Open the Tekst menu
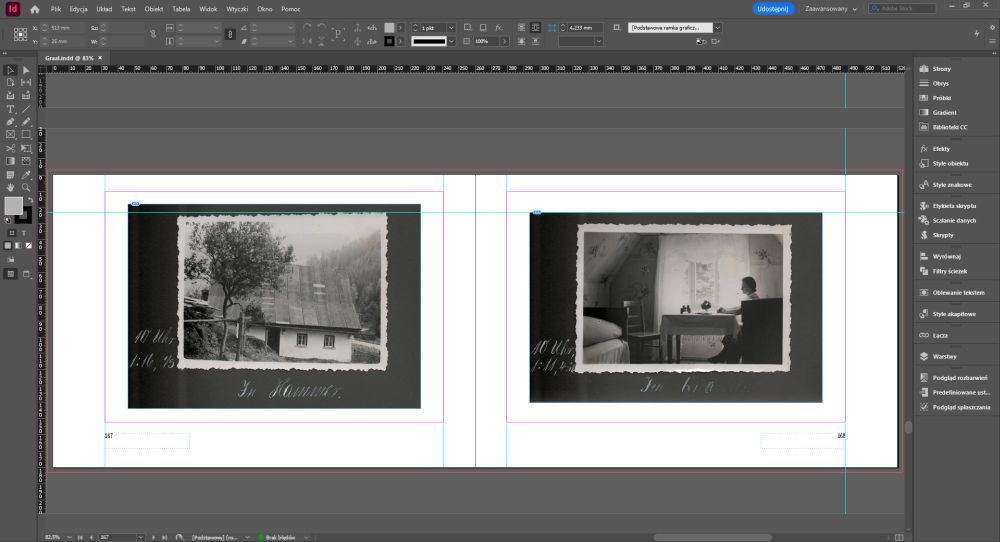Screen dimensions: 1000x542 tap(128, 9)
